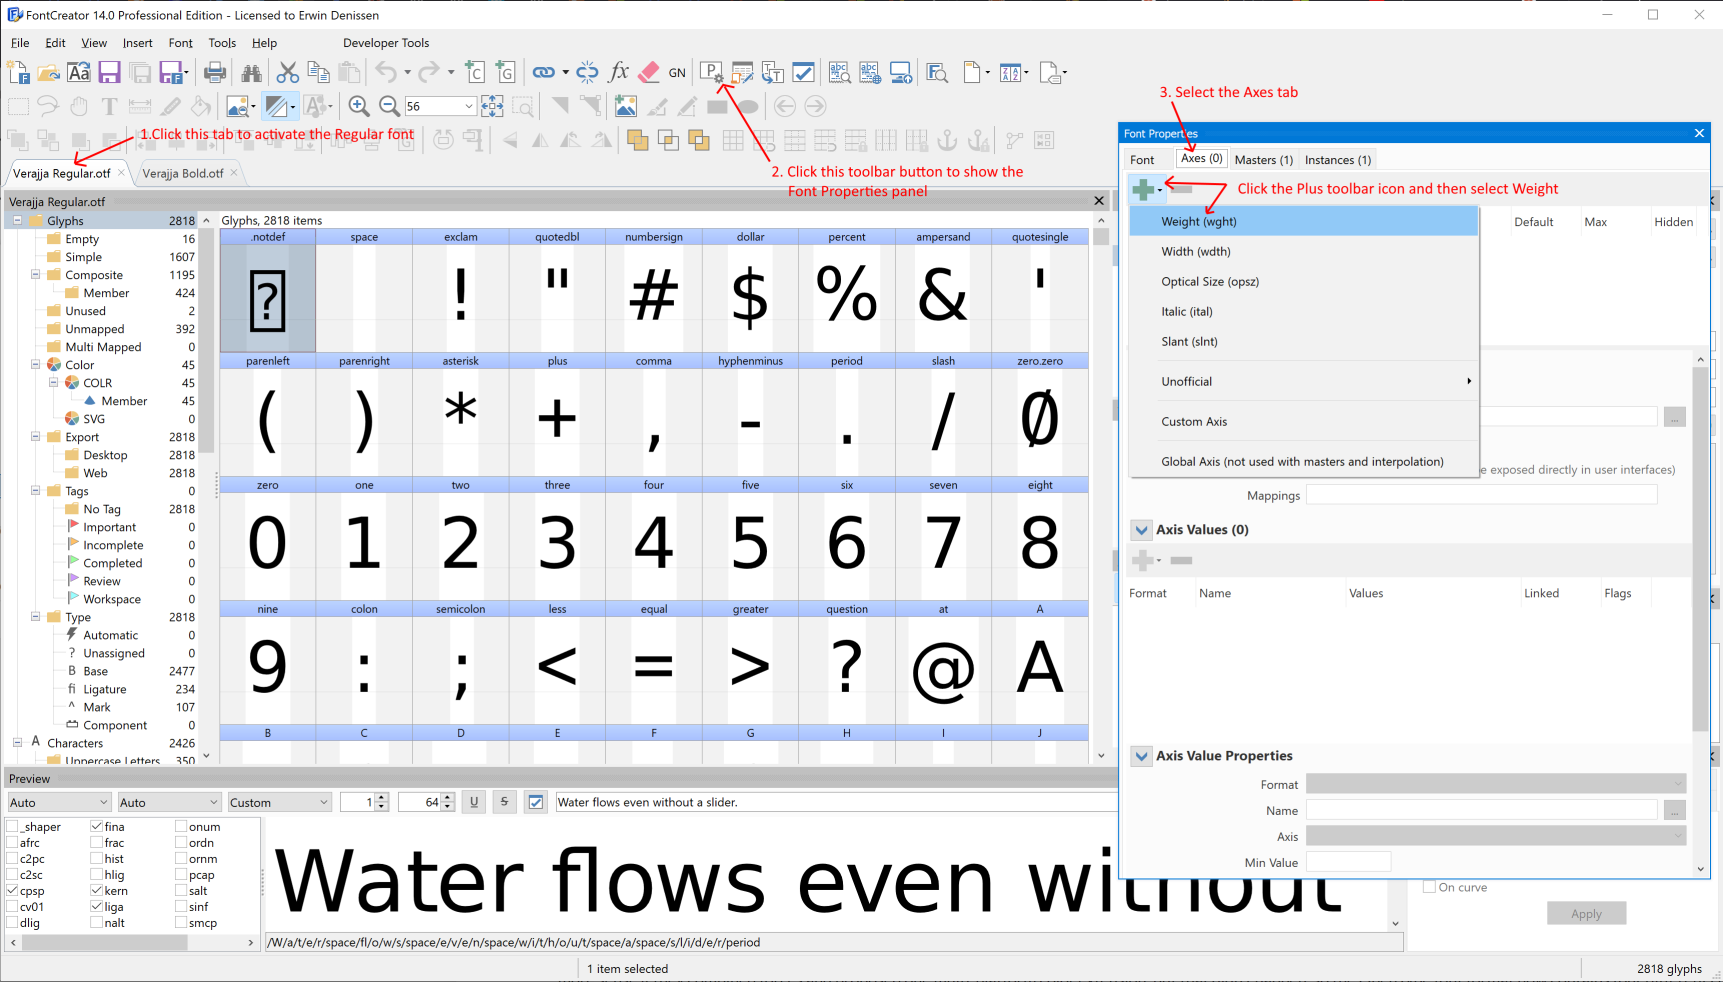The image size is (1723, 982).
Task: Open the zoom level 56 dropdown
Action: point(468,106)
